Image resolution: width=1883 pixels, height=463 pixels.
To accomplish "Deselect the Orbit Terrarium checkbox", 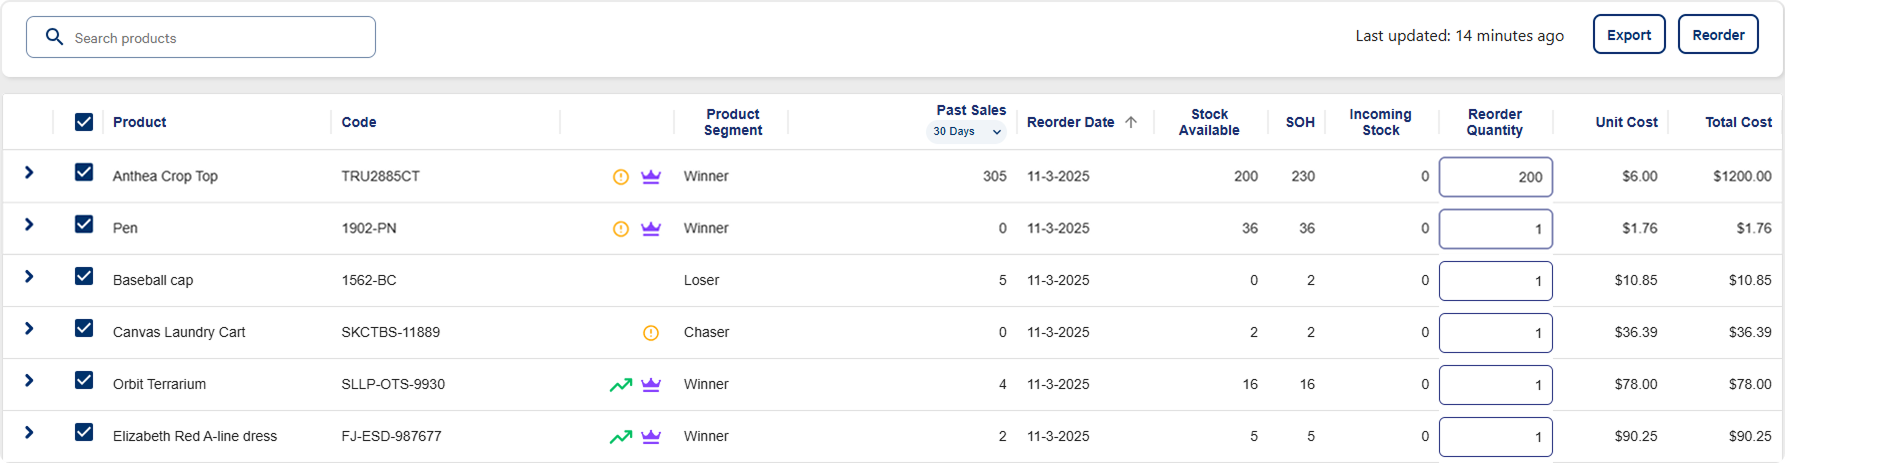I will (x=84, y=380).
